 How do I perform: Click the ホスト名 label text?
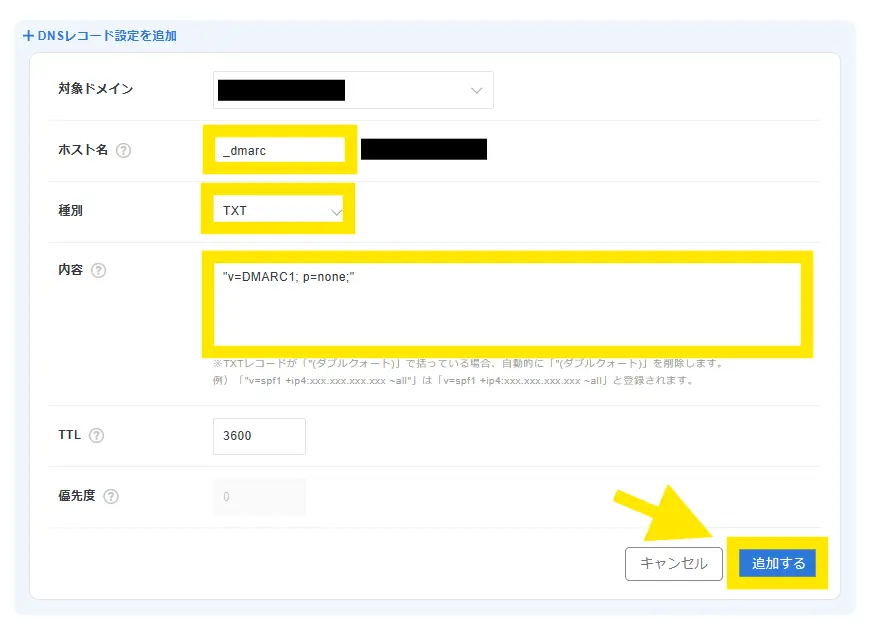coord(82,151)
